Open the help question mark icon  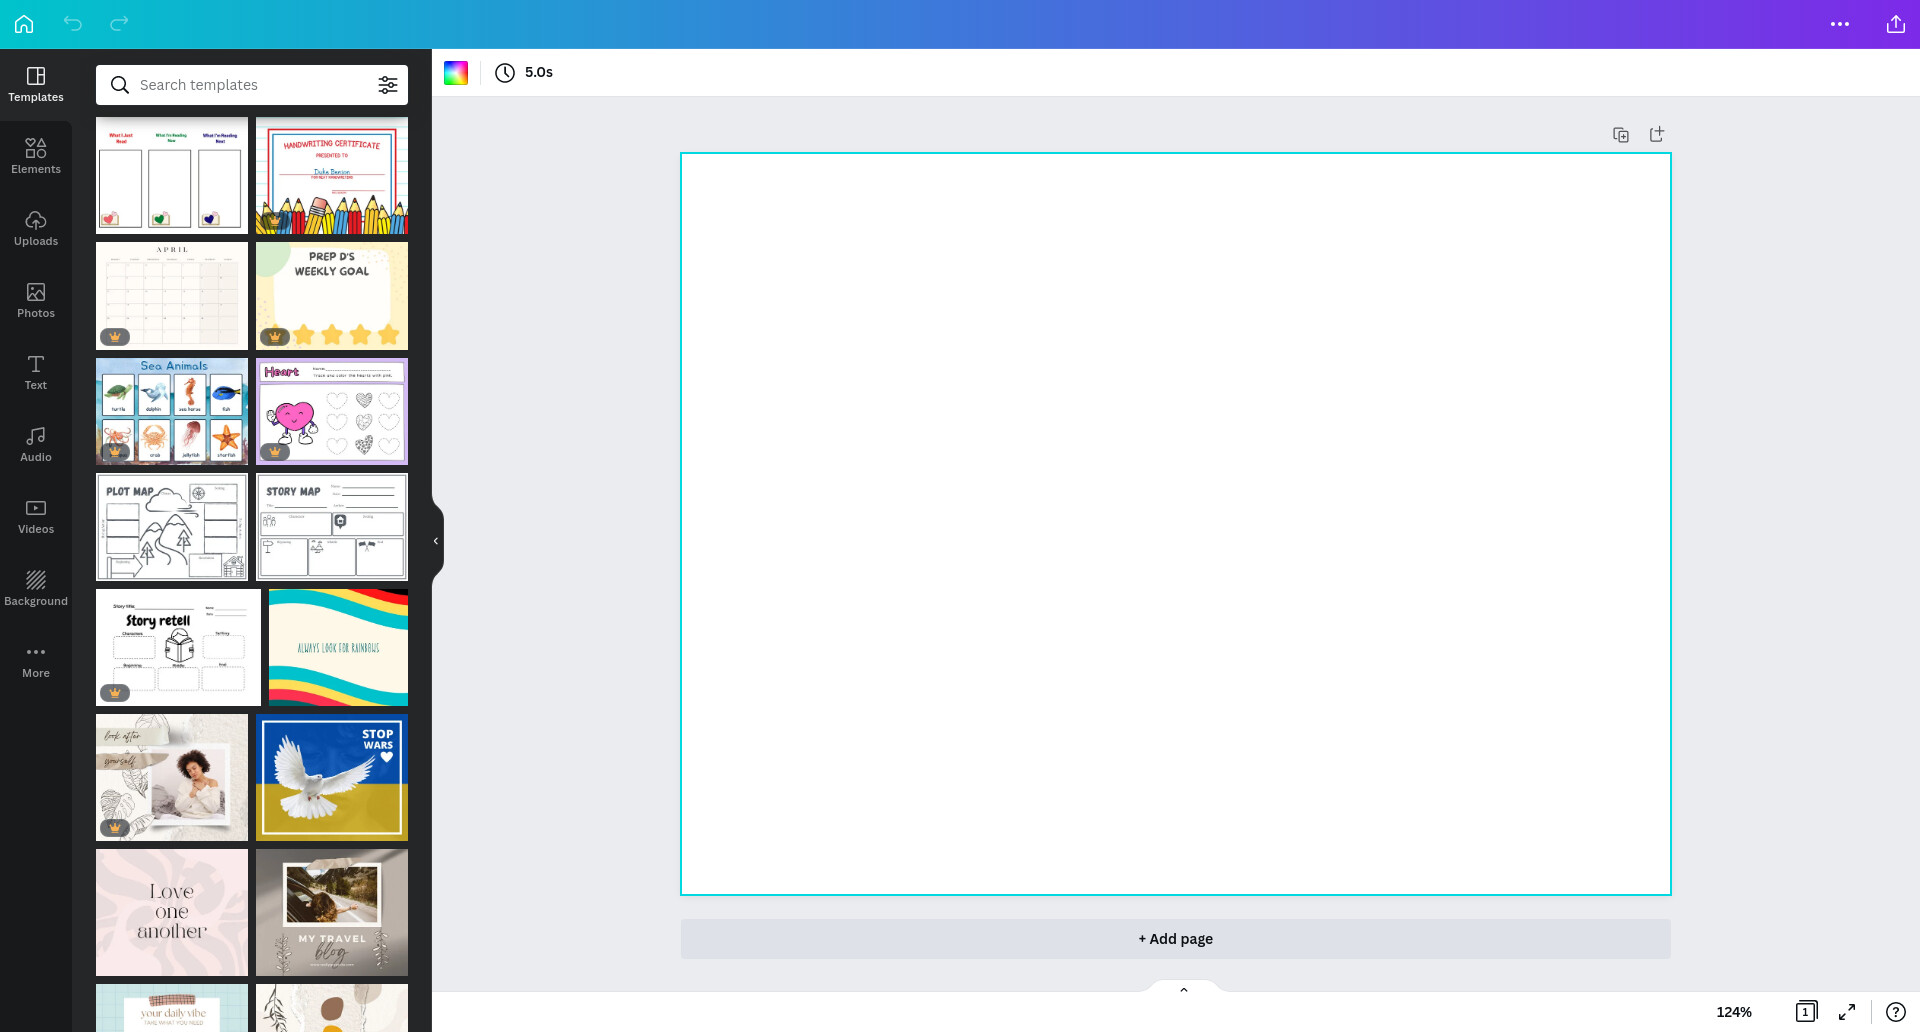click(1895, 1012)
